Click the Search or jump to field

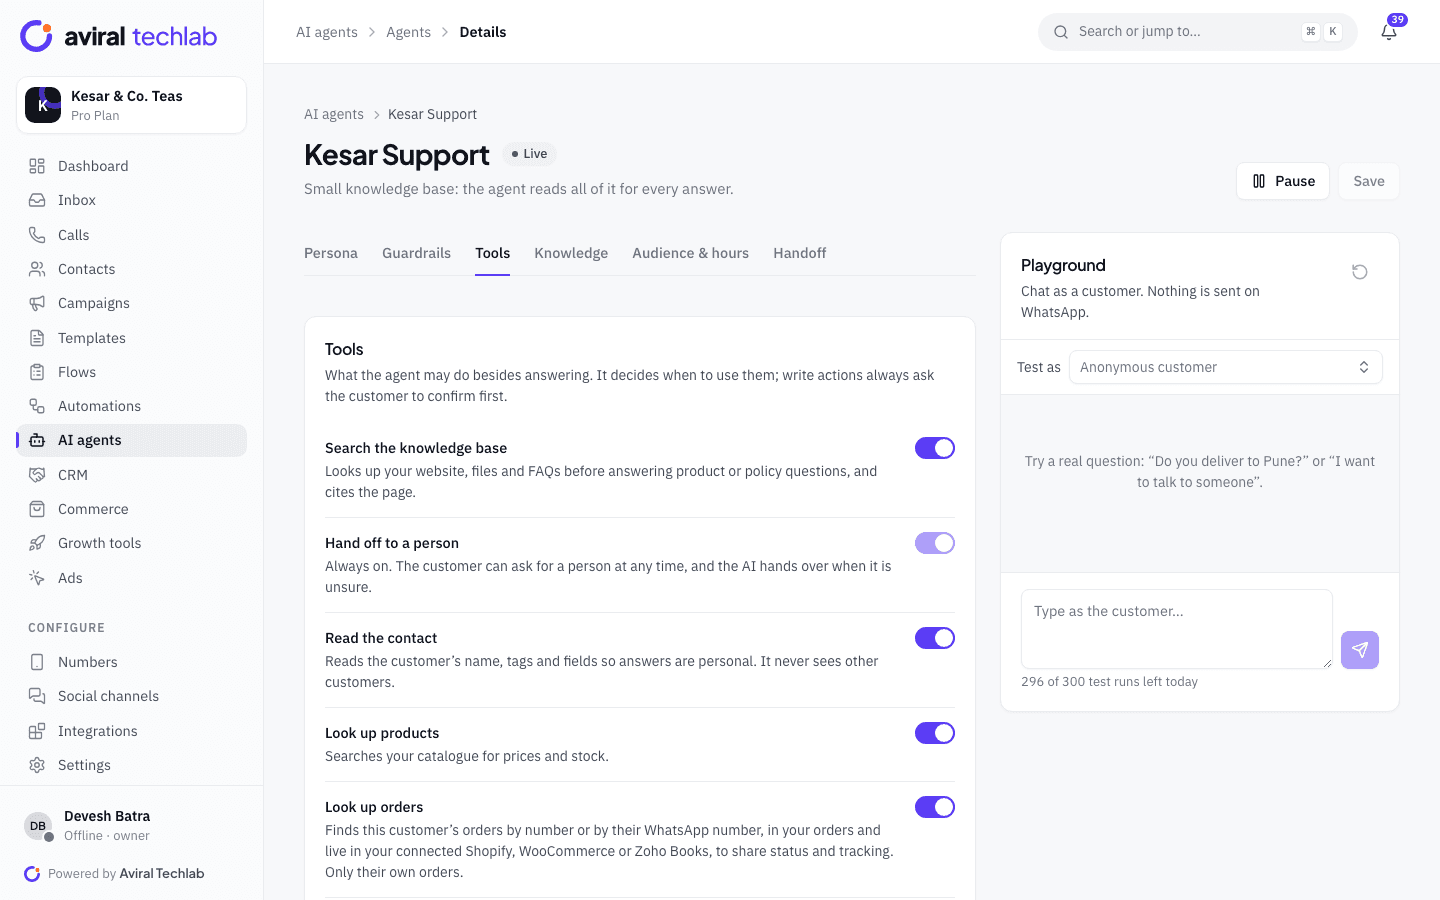(1198, 32)
